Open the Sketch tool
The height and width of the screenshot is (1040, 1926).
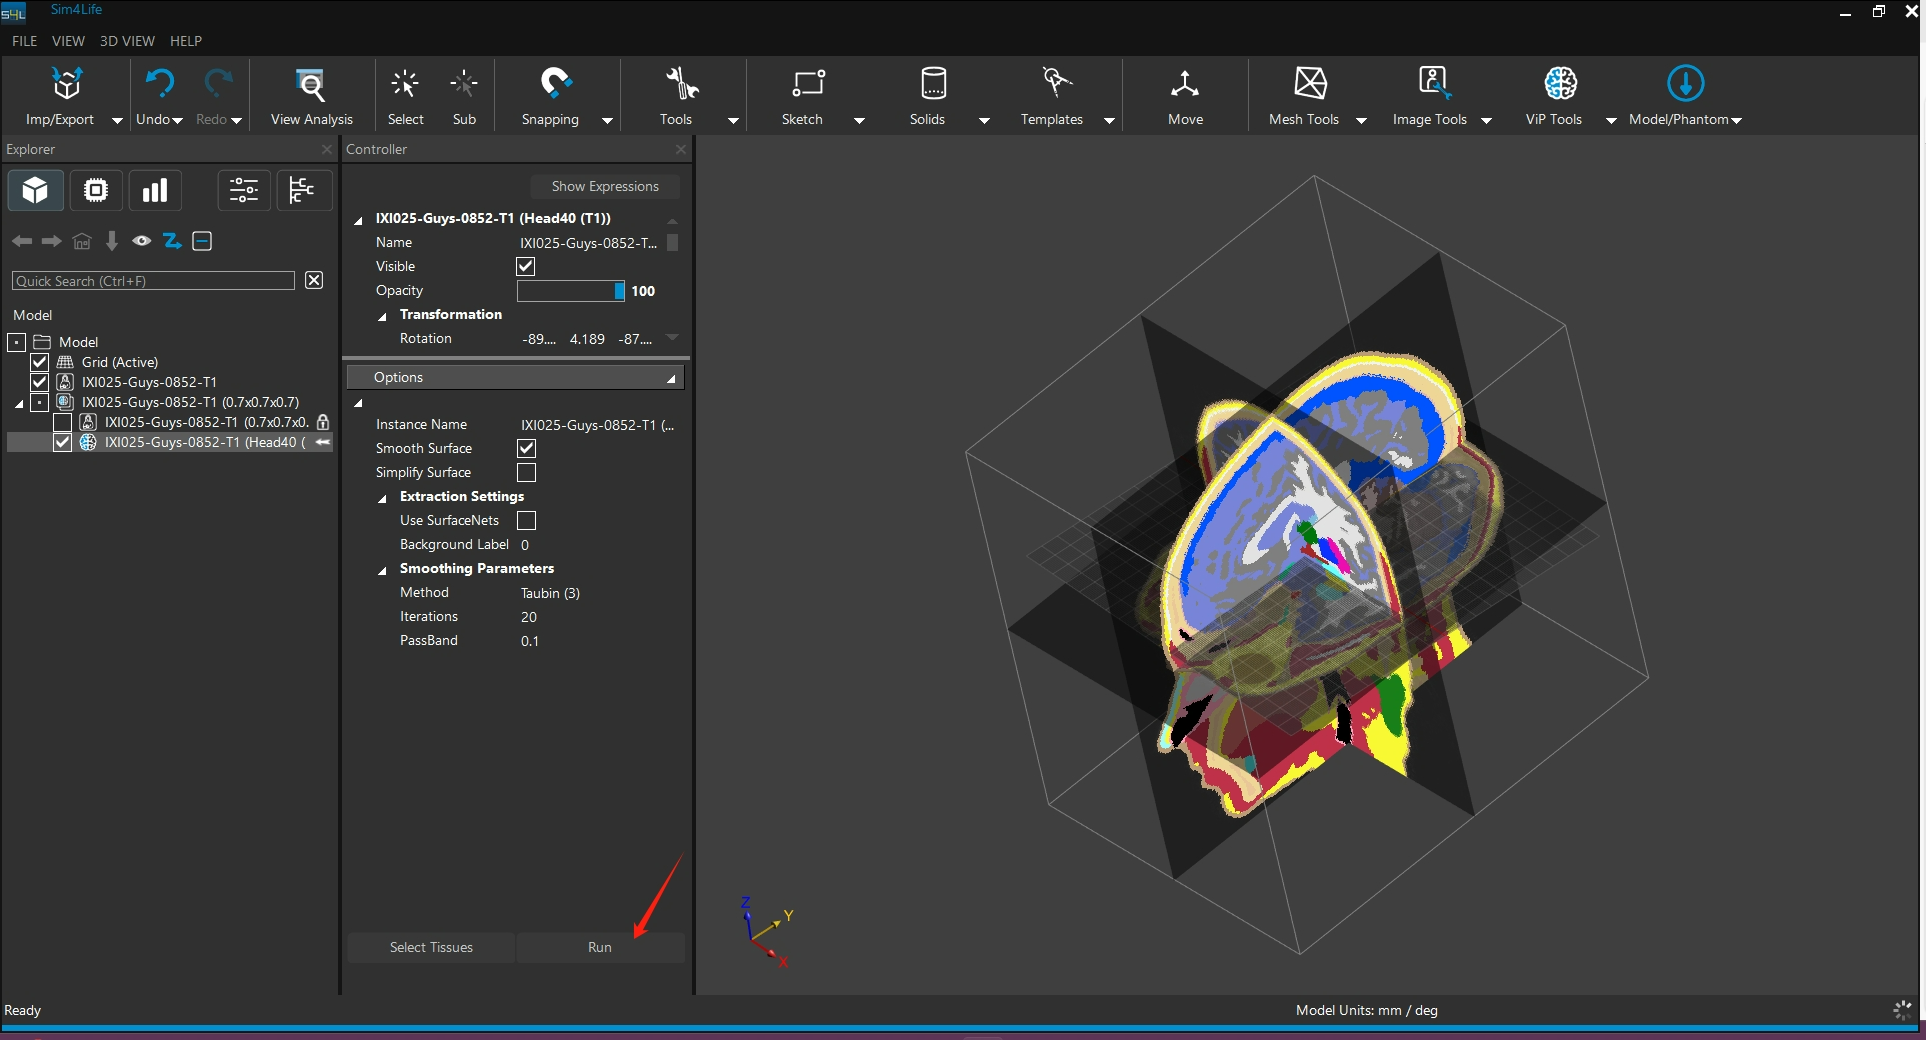(x=807, y=84)
